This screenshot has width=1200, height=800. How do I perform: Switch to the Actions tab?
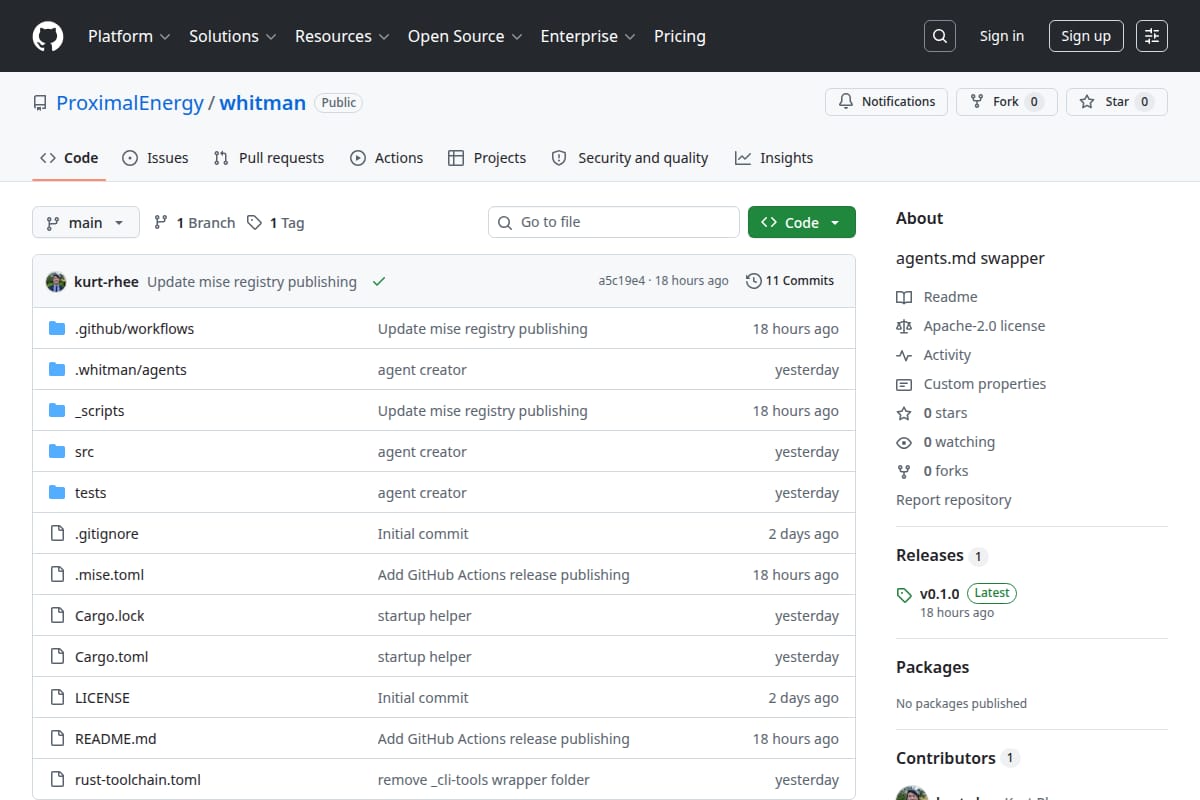pyautogui.click(x=386, y=158)
